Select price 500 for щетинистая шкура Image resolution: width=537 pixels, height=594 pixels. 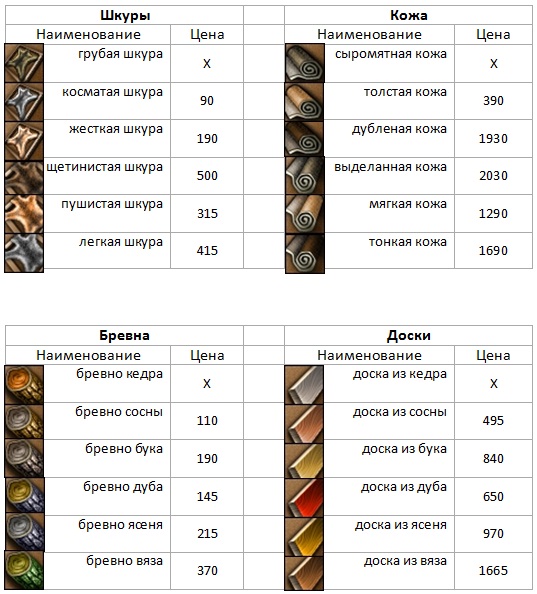tap(207, 176)
